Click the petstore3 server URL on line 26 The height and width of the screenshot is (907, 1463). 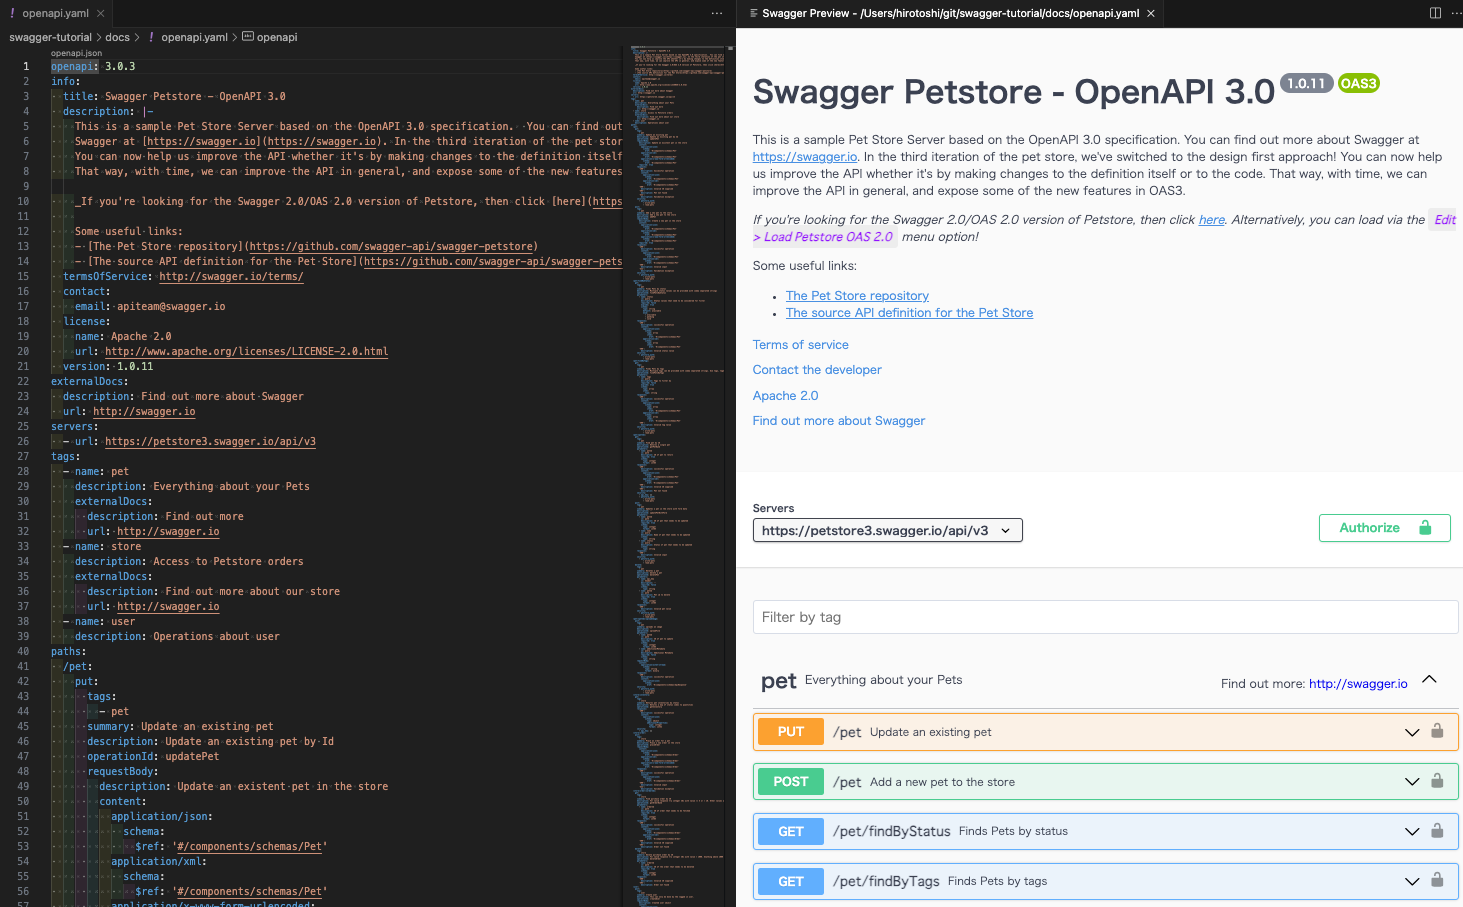(x=210, y=441)
